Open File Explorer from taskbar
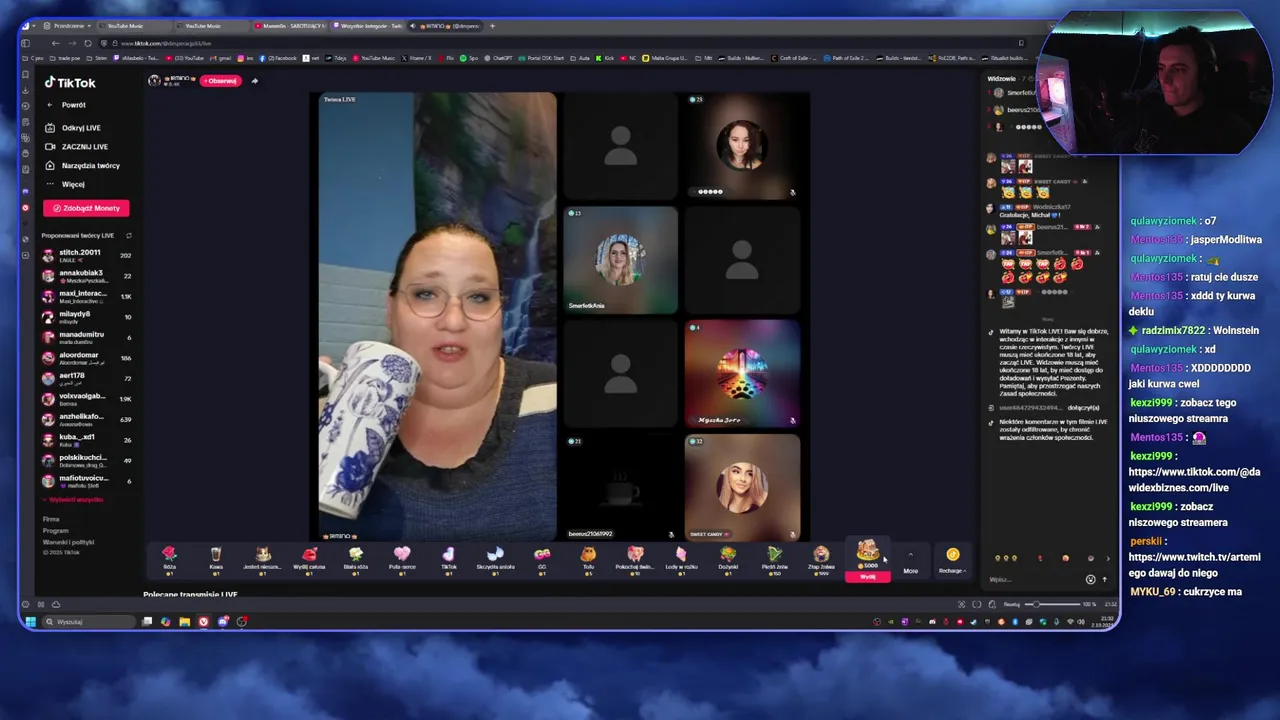Image resolution: width=1280 pixels, height=720 pixels. tap(184, 622)
